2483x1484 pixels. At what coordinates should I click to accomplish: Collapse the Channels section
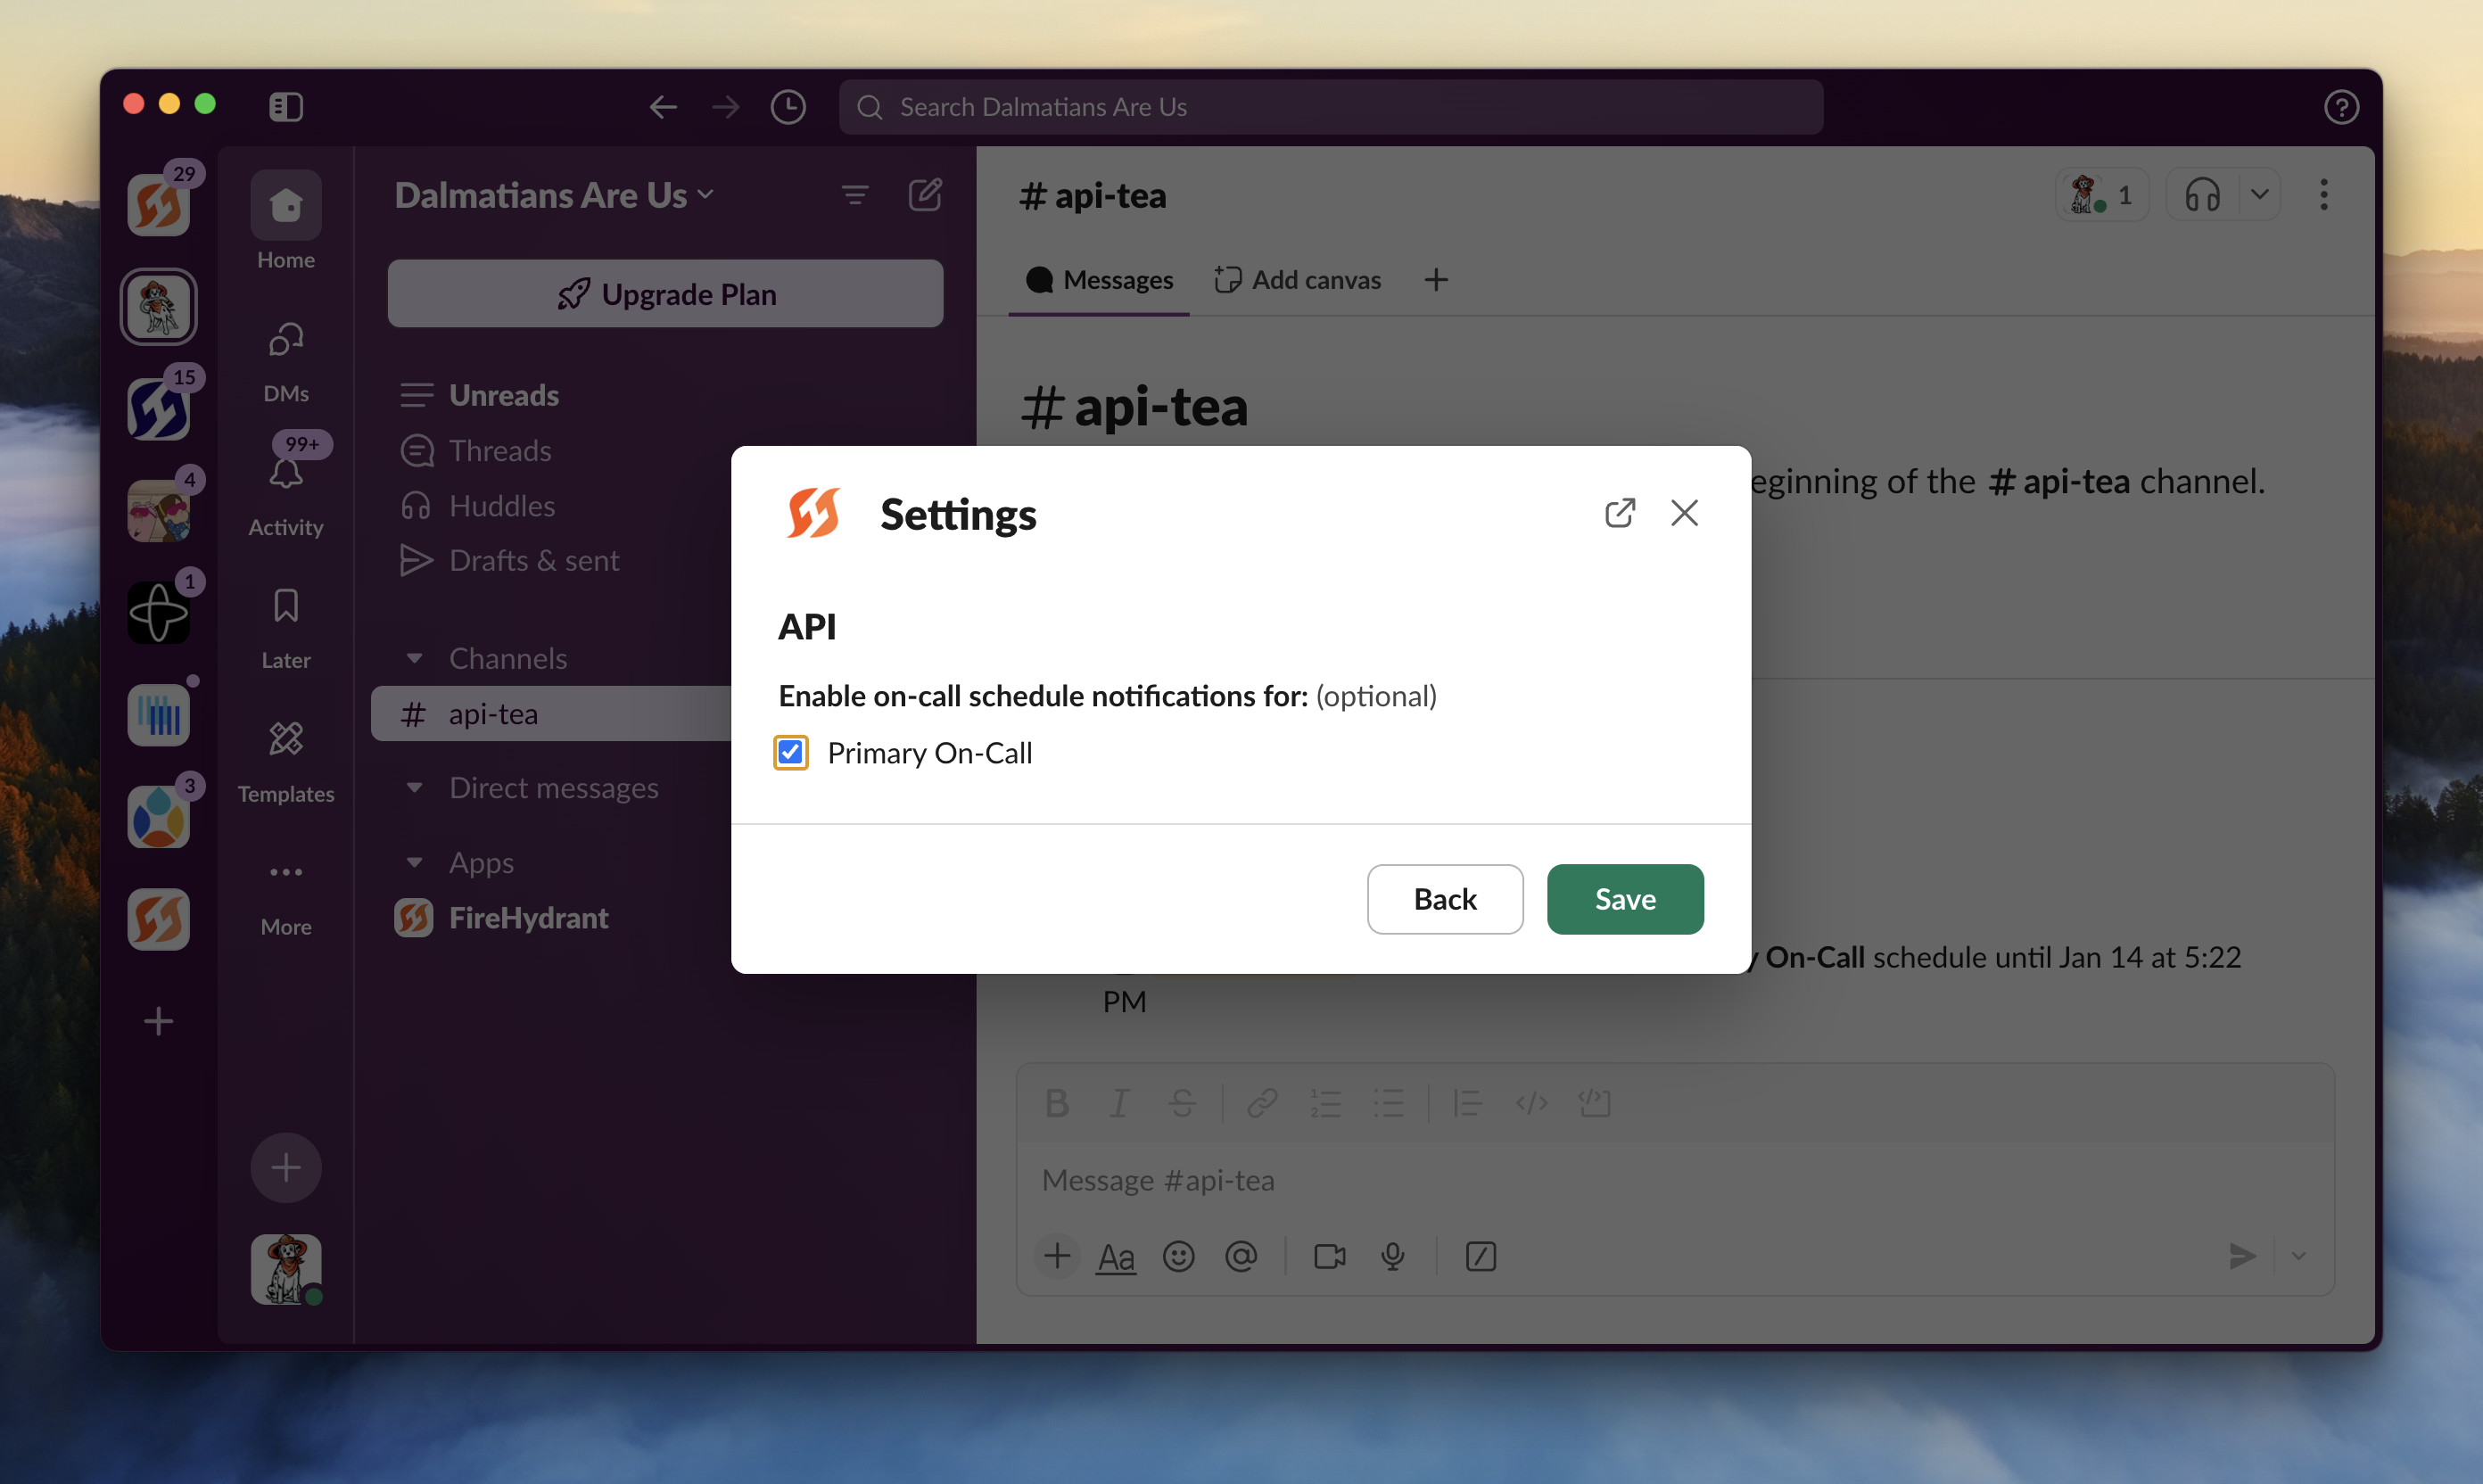point(414,658)
